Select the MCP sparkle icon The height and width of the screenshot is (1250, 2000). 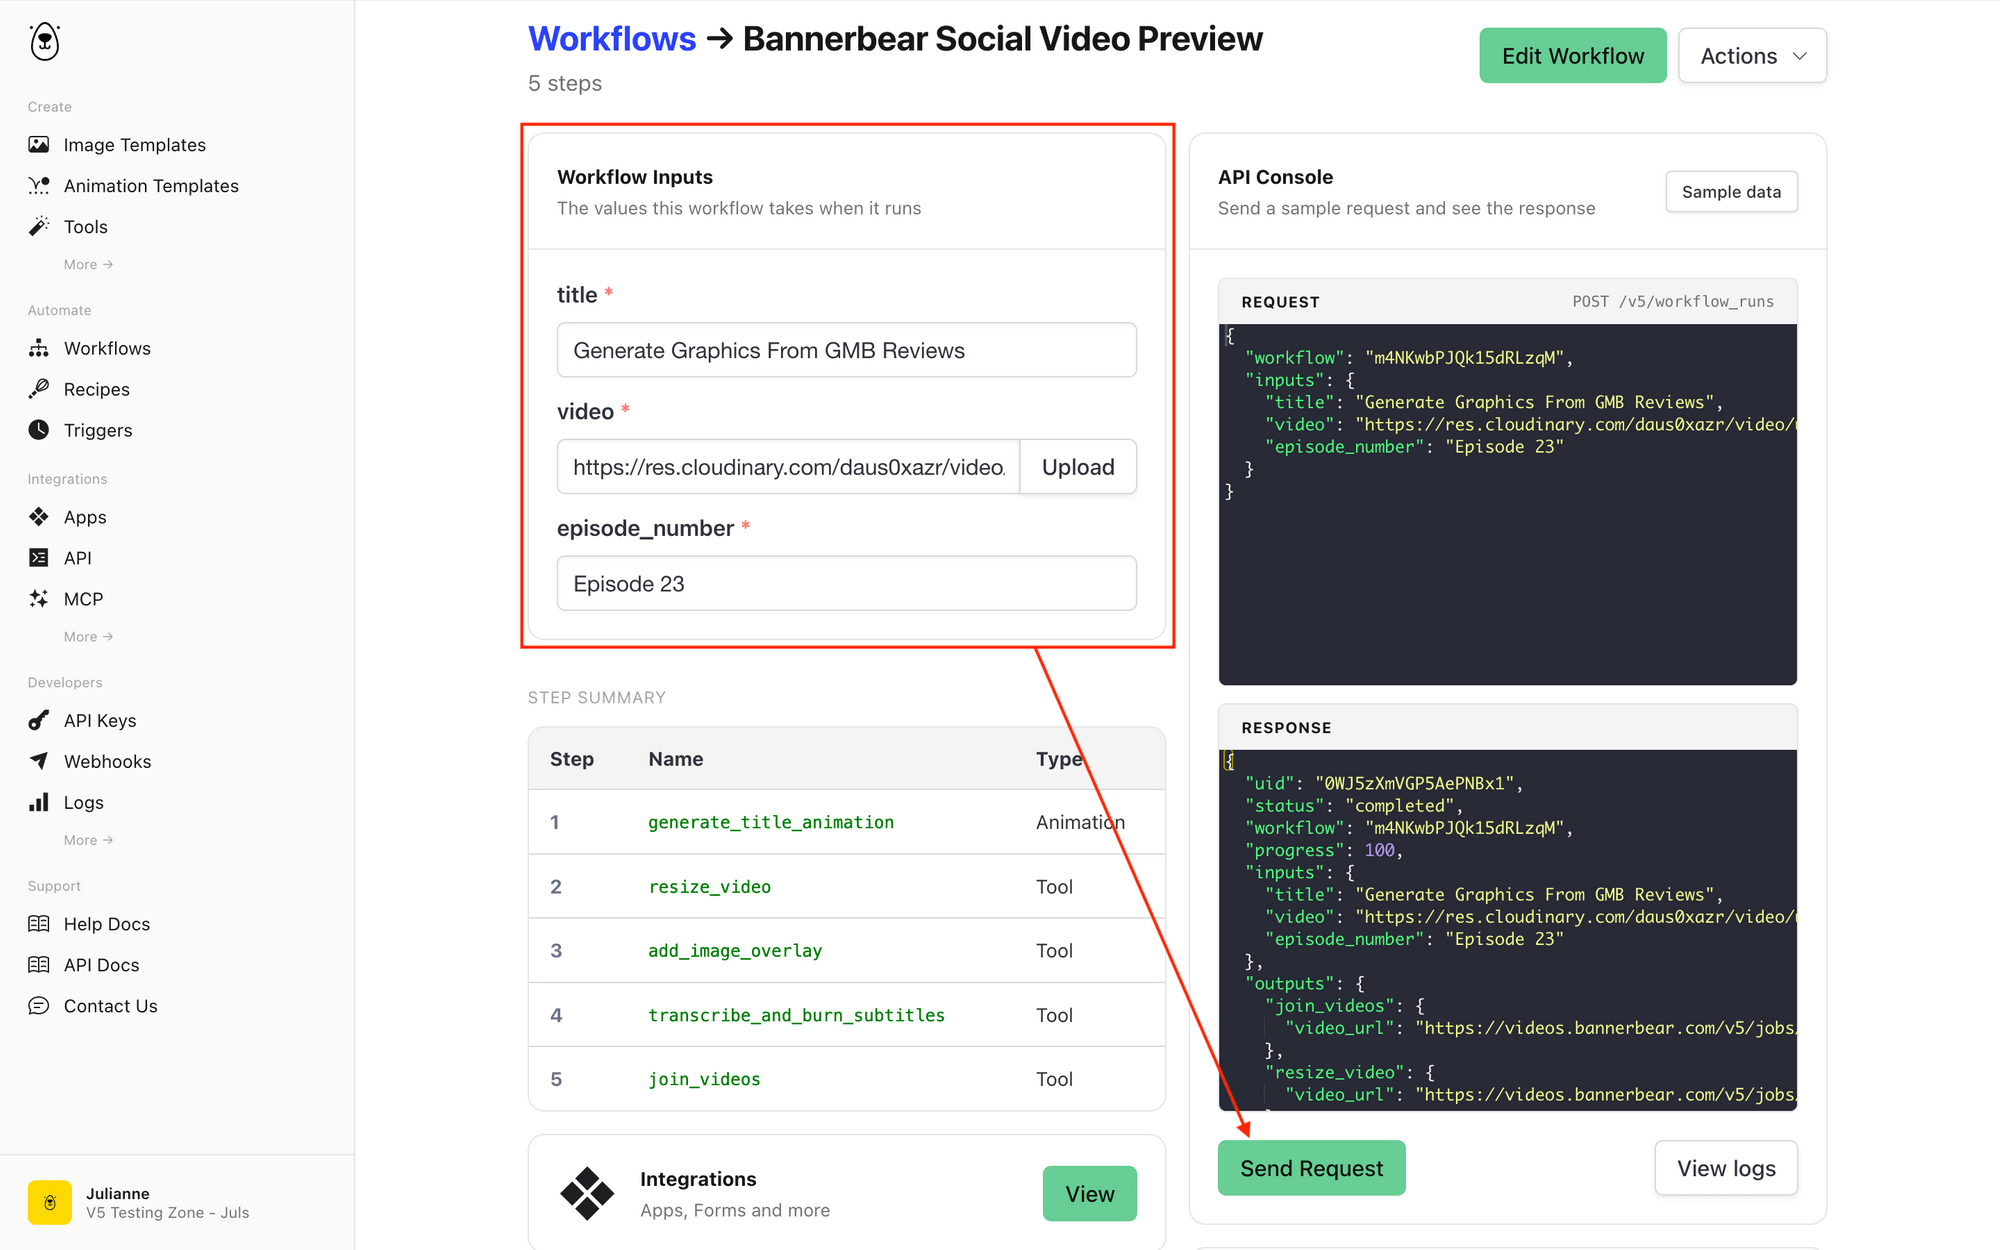coord(39,599)
